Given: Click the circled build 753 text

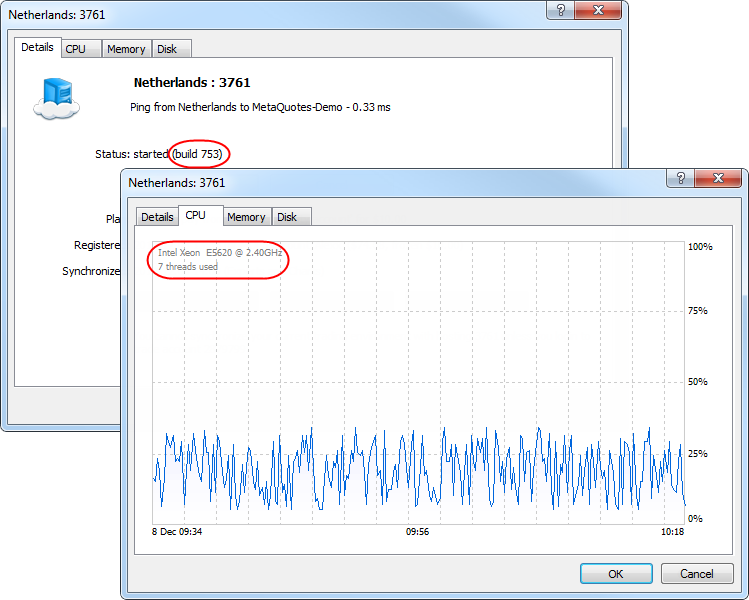Looking at the screenshot, I should [x=198, y=154].
